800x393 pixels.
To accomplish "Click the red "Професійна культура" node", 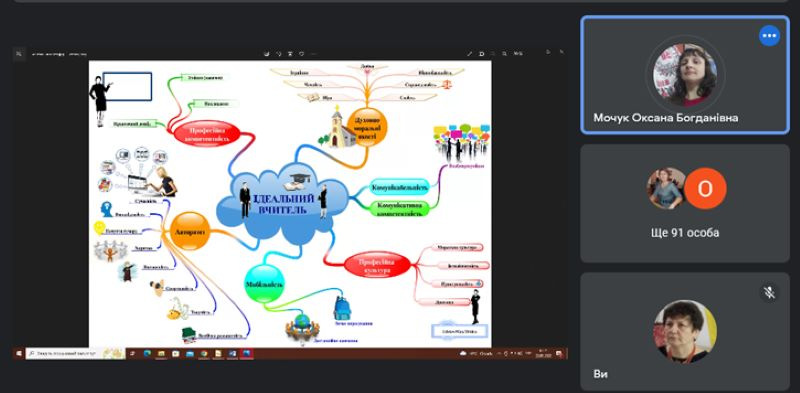I will pos(377,264).
